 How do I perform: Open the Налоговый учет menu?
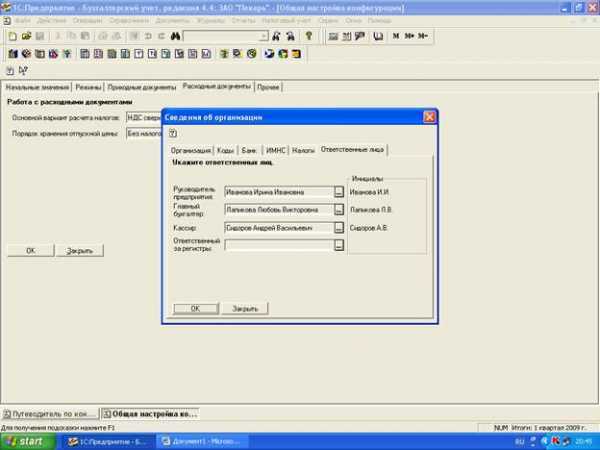[287, 20]
